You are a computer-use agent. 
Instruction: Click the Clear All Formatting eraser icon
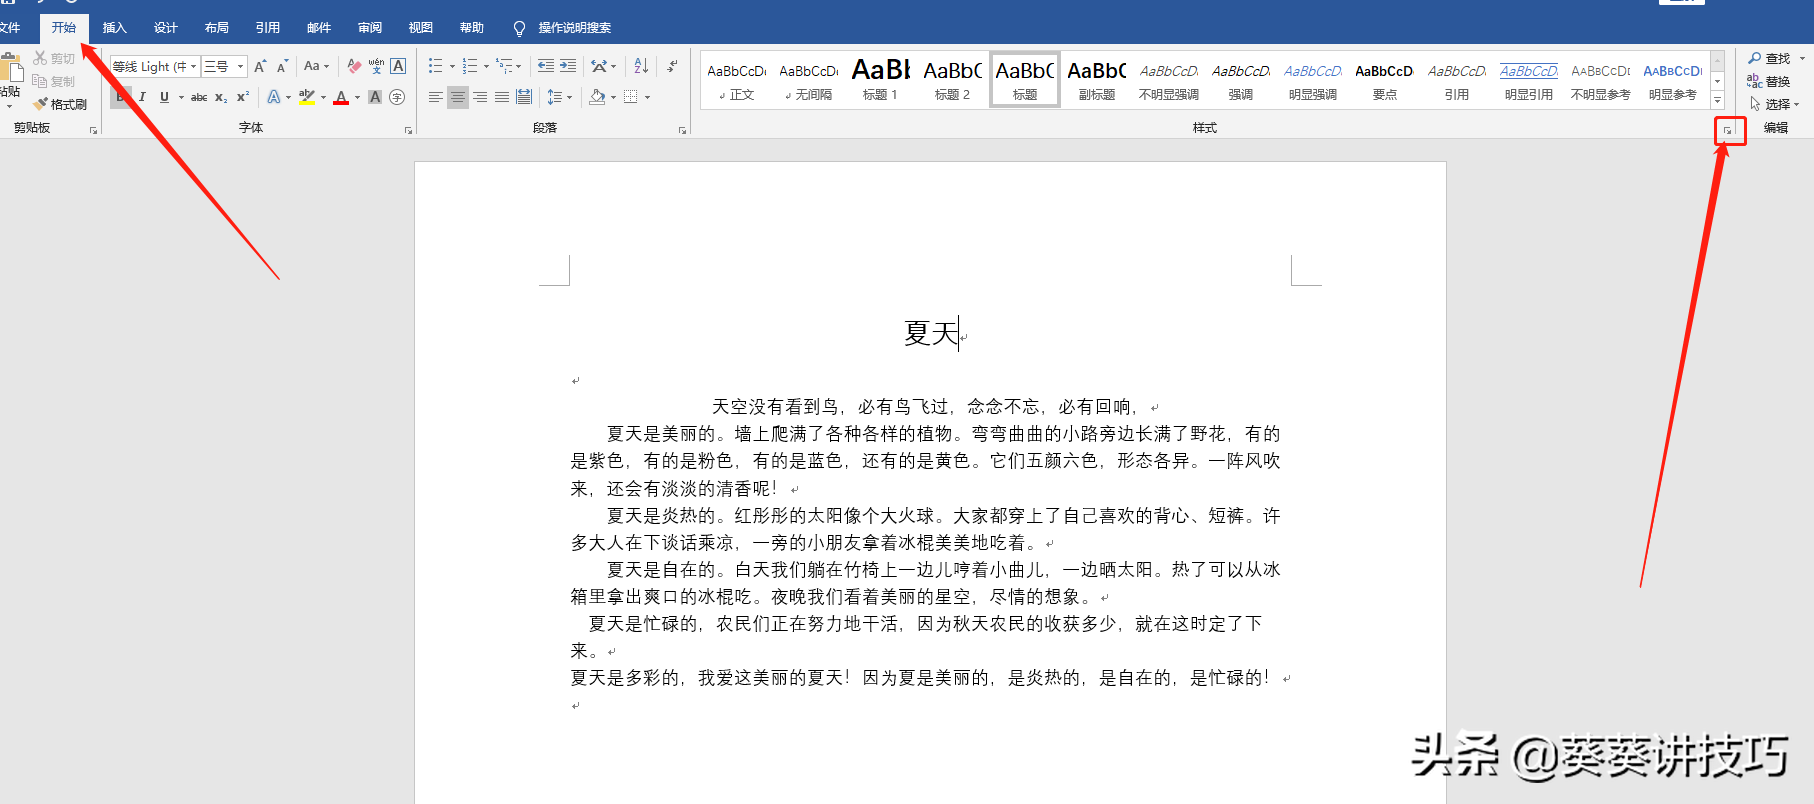click(x=354, y=66)
